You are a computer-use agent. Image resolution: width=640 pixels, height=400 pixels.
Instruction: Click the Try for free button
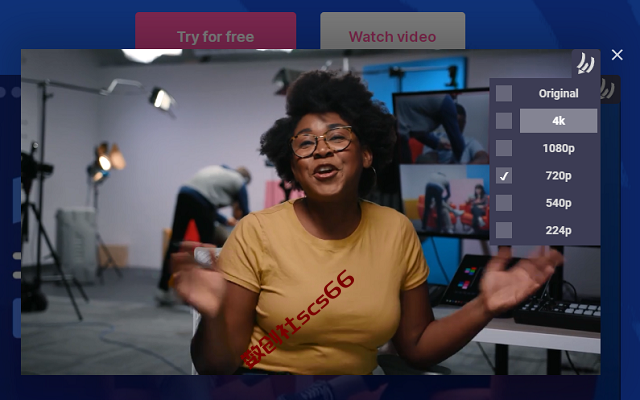(x=216, y=31)
